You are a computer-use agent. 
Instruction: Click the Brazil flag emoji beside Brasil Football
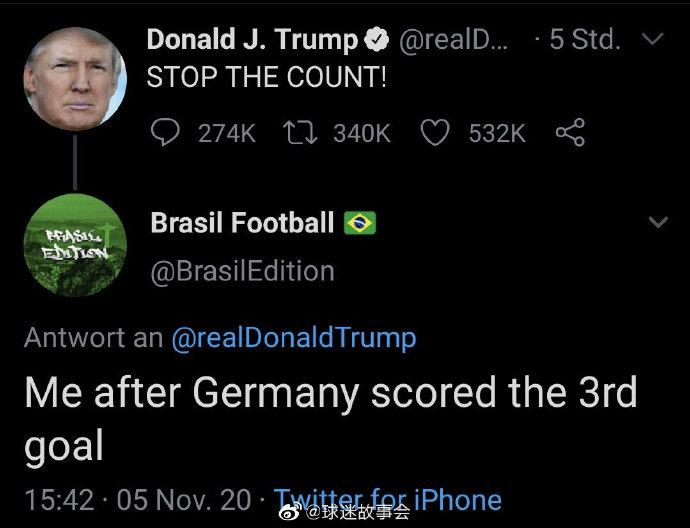pos(360,223)
